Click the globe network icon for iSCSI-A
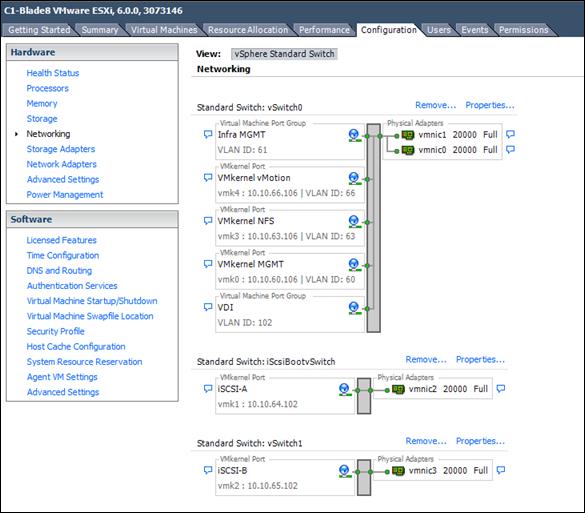This screenshot has width=585, height=513. coord(344,390)
